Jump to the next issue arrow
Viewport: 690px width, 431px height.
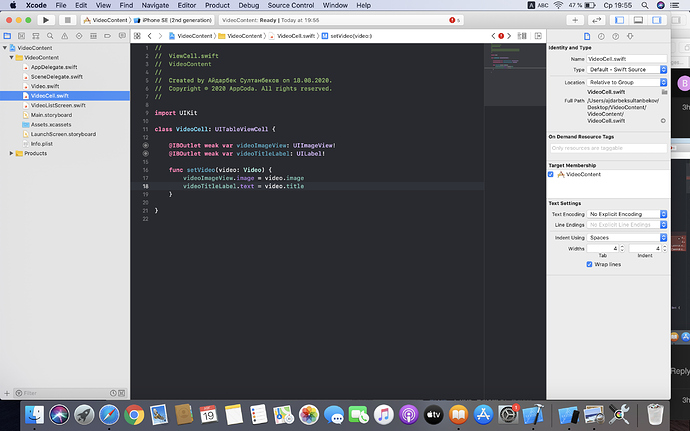(x=509, y=36)
